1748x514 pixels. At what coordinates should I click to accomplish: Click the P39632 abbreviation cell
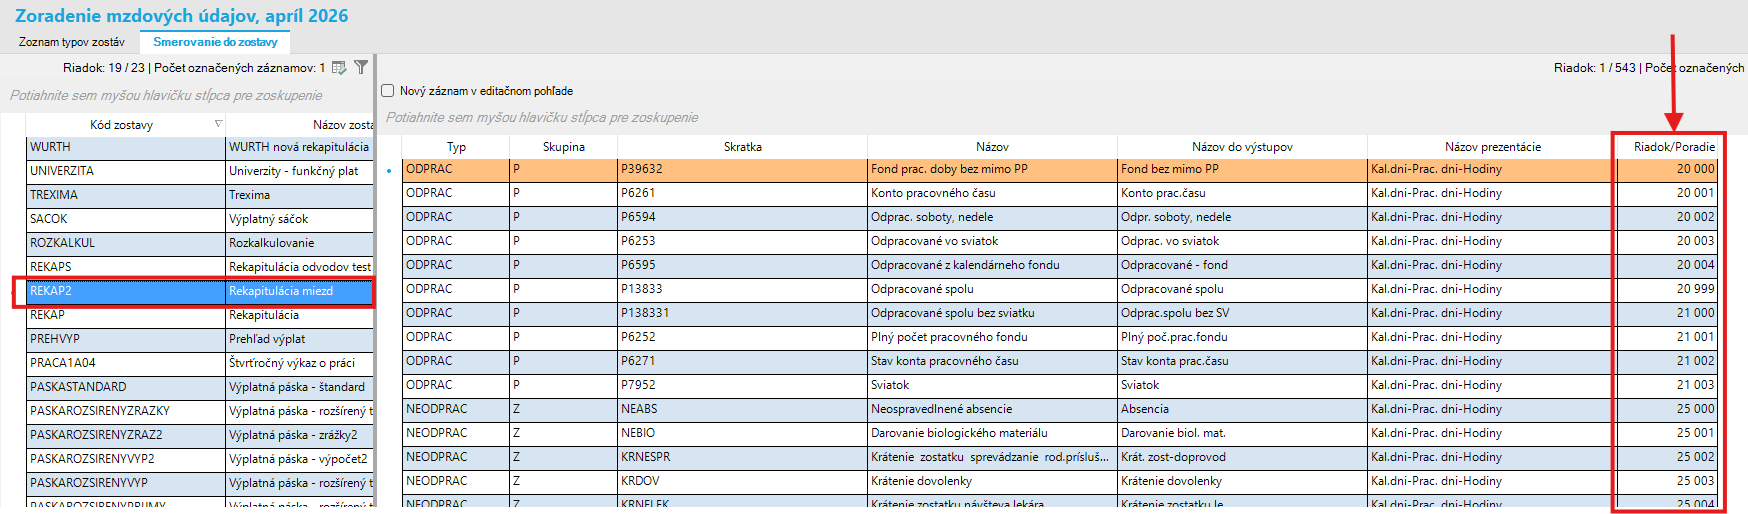(742, 169)
